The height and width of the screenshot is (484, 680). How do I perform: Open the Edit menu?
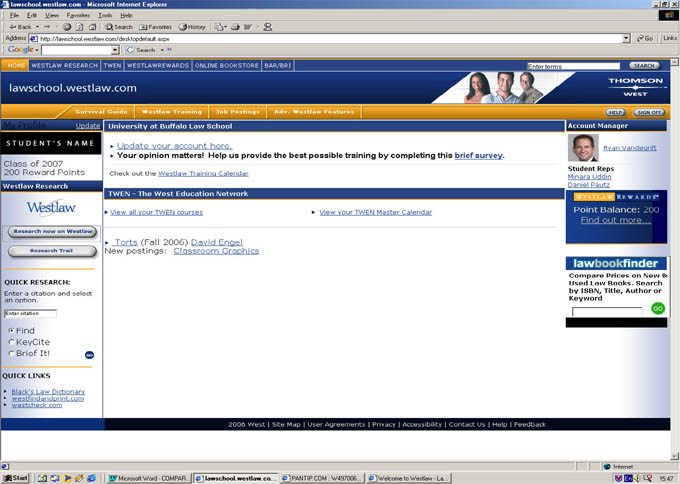pos(32,15)
